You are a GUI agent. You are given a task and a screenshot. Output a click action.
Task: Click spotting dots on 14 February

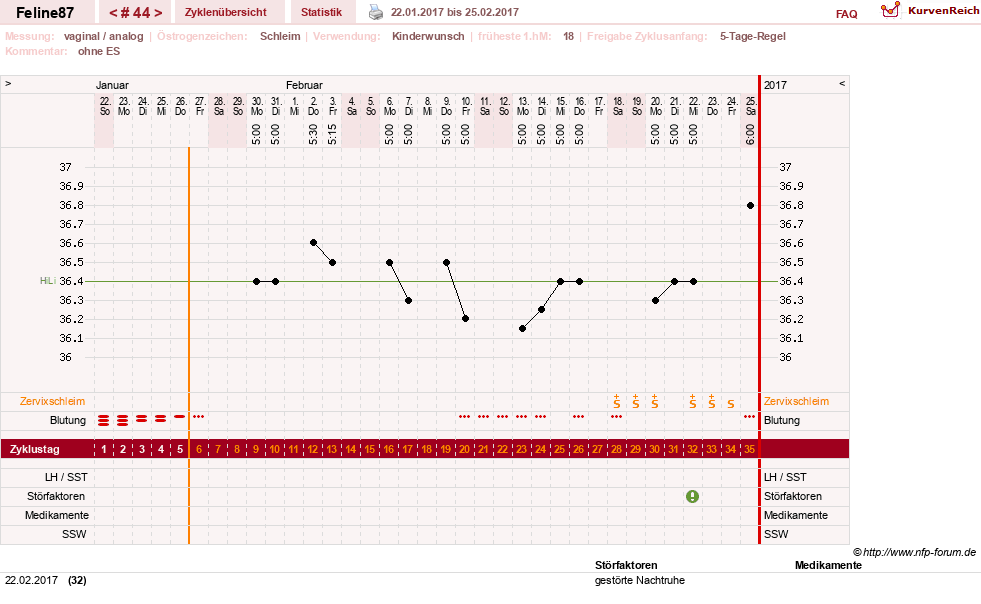tap(541, 416)
